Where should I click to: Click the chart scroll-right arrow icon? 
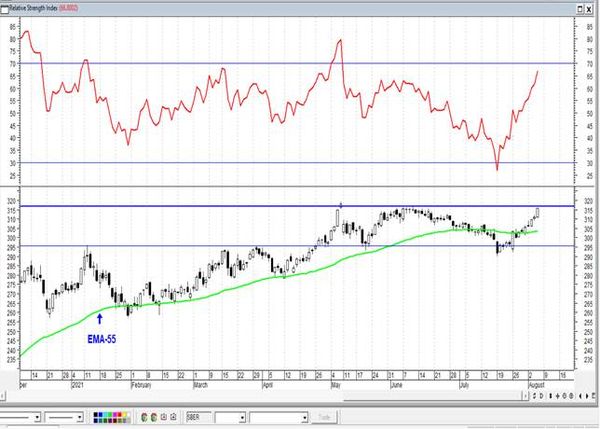point(587,396)
